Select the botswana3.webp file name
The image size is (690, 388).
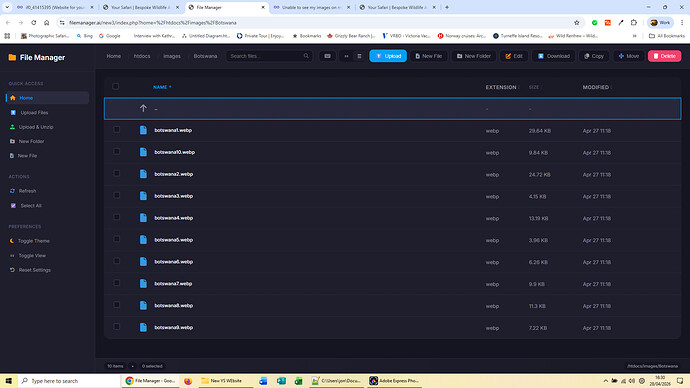coord(173,196)
